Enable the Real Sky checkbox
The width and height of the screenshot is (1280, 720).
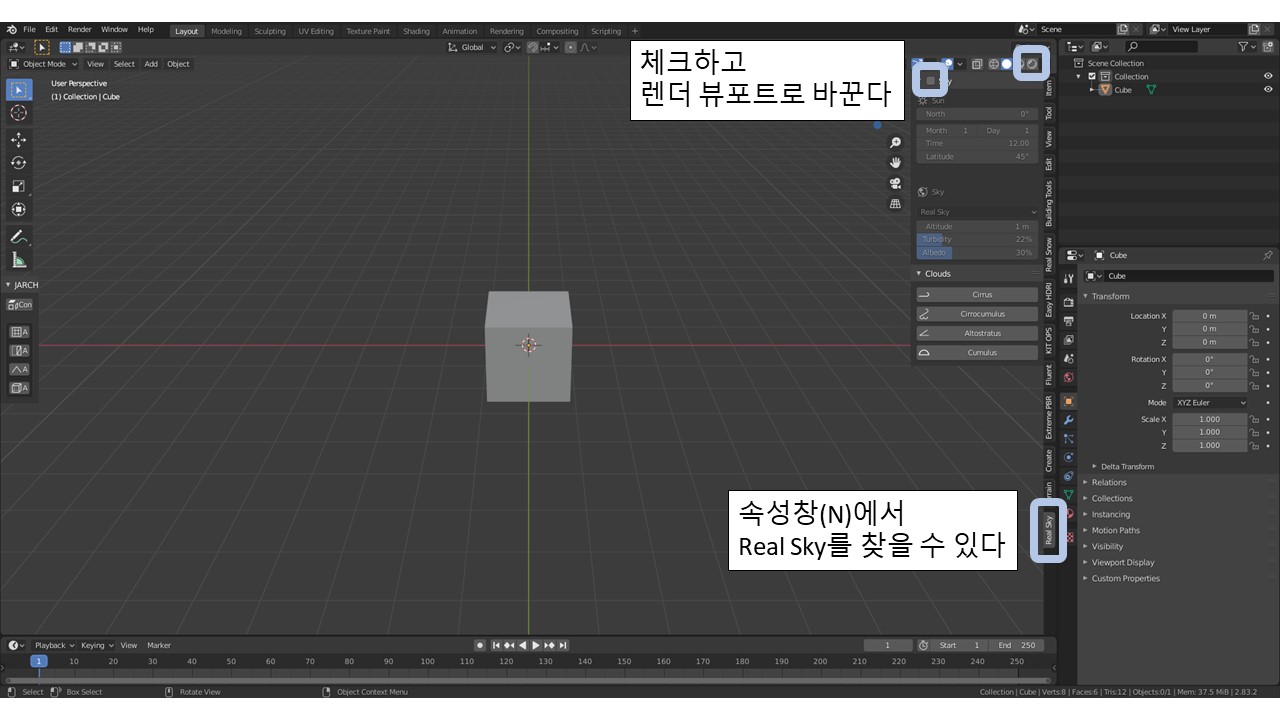(930, 79)
